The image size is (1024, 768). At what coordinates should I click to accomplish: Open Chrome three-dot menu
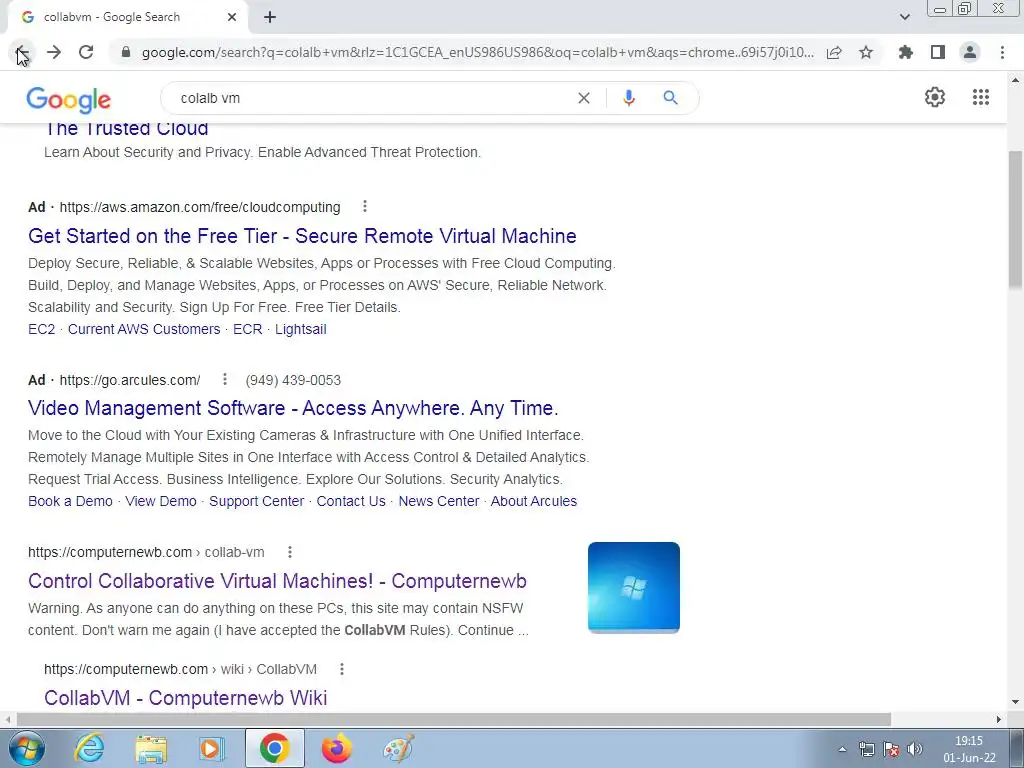pos(1002,52)
